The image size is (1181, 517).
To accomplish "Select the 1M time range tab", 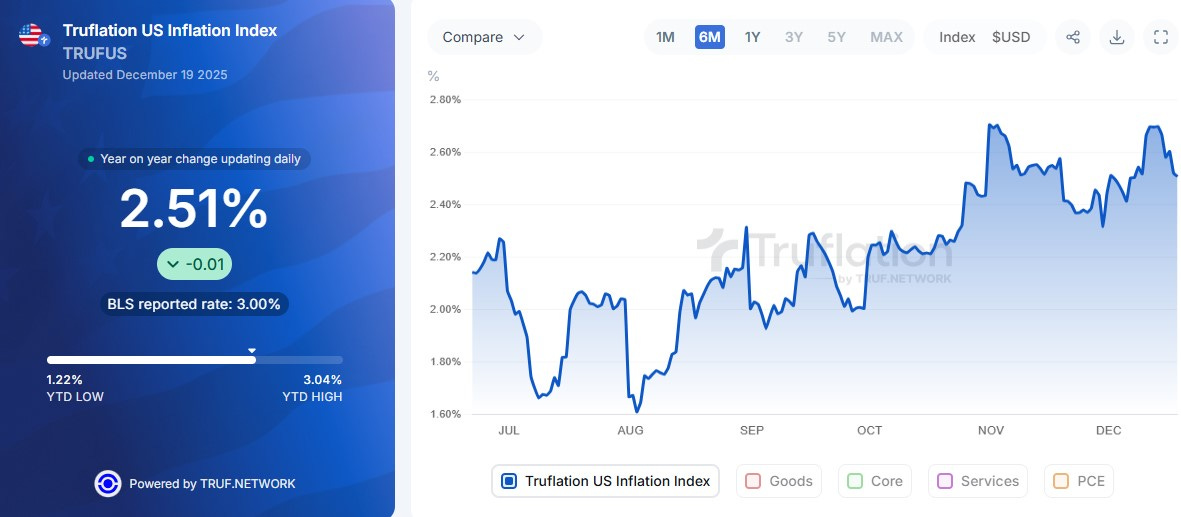I will point(665,37).
